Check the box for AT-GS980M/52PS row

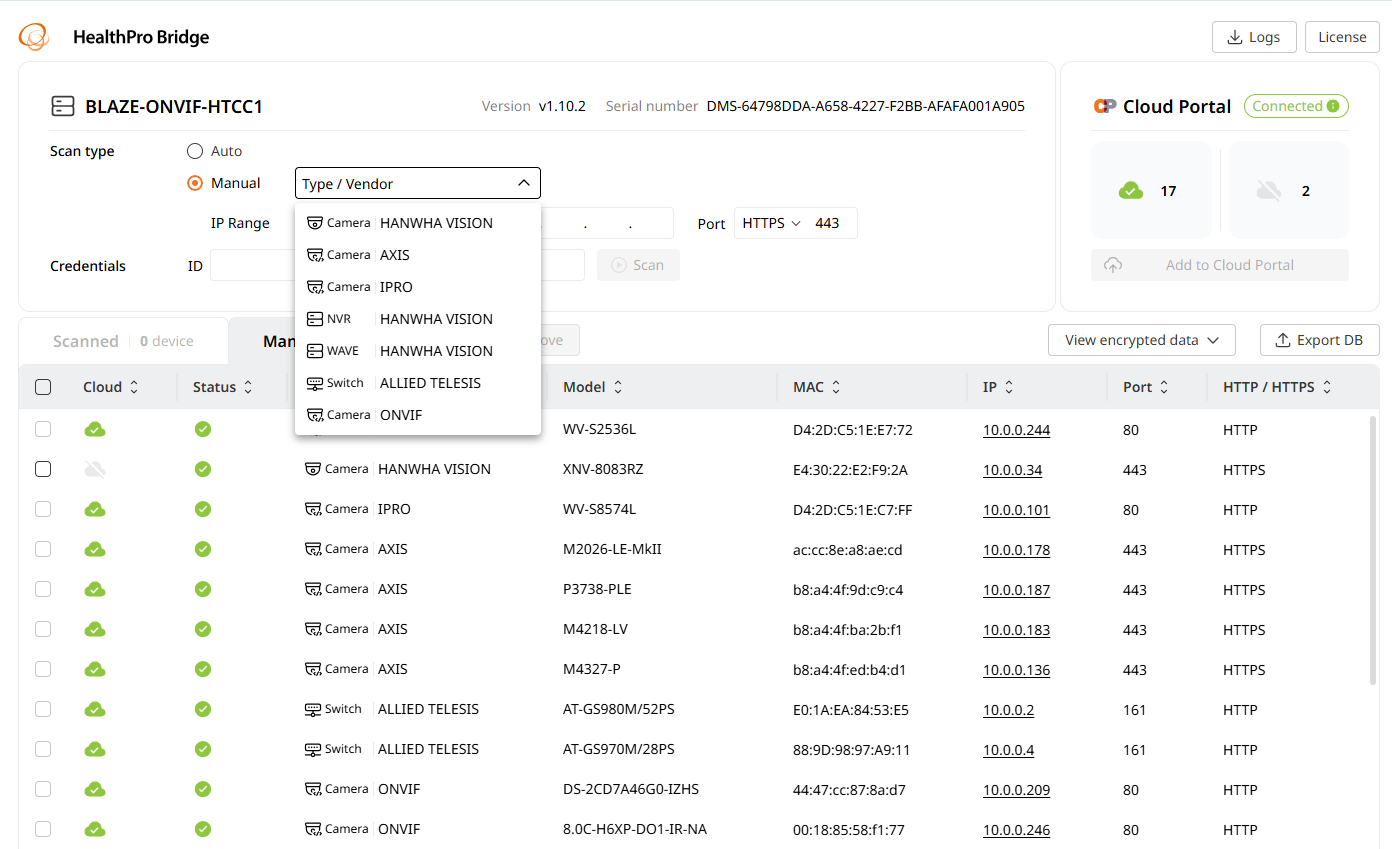tap(43, 709)
